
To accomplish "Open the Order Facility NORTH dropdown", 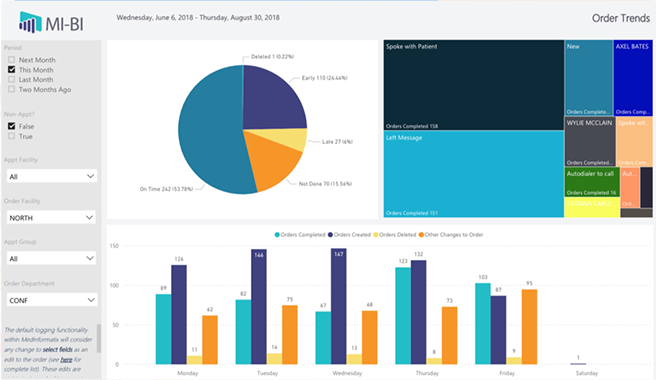I will point(51,218).
